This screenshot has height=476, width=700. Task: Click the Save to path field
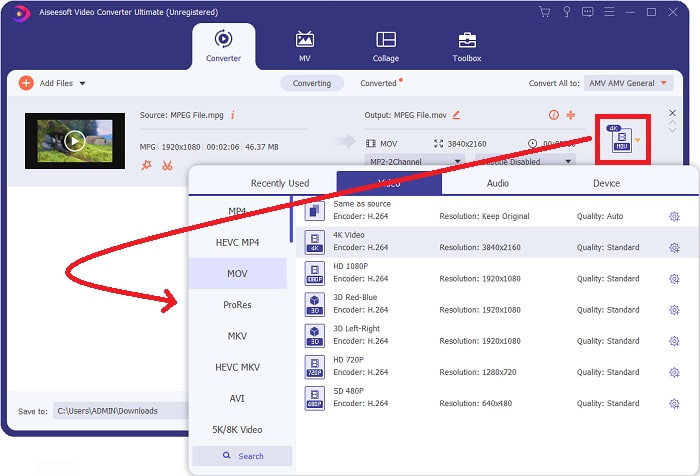(121, 411)
